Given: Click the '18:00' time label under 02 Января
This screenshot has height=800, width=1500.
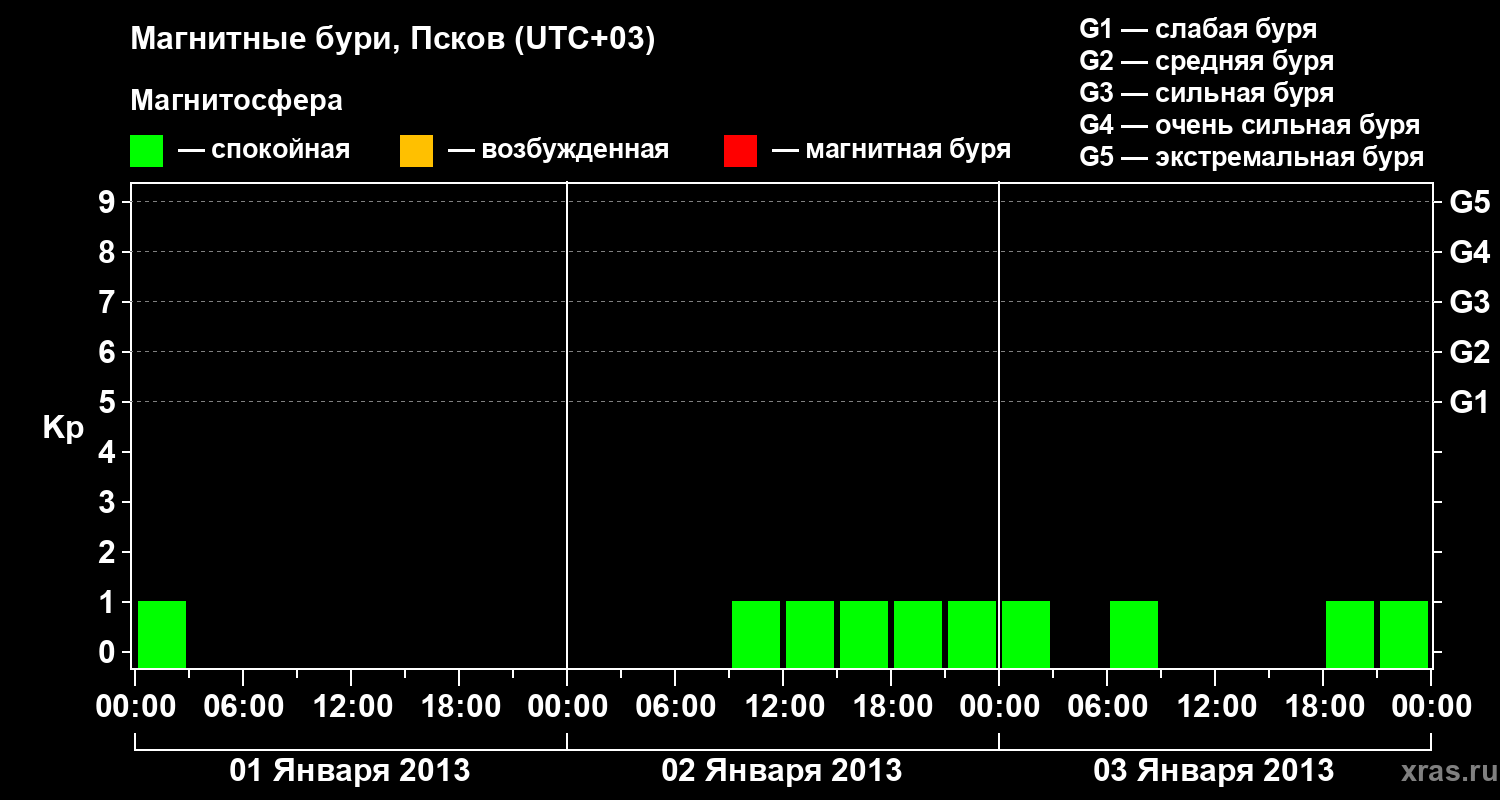Looking at the screenshot, I should click(x=891, y=707).
